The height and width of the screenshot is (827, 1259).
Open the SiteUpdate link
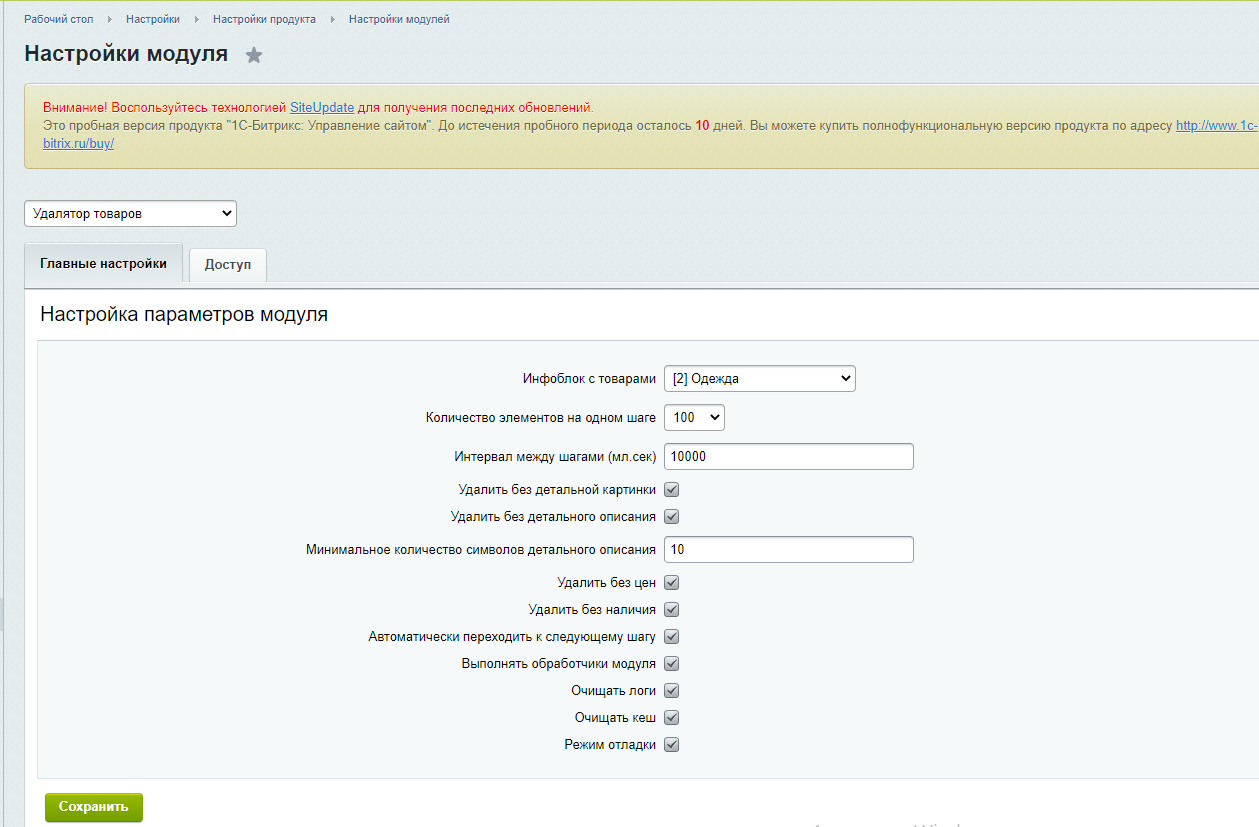tap(322, 107)
